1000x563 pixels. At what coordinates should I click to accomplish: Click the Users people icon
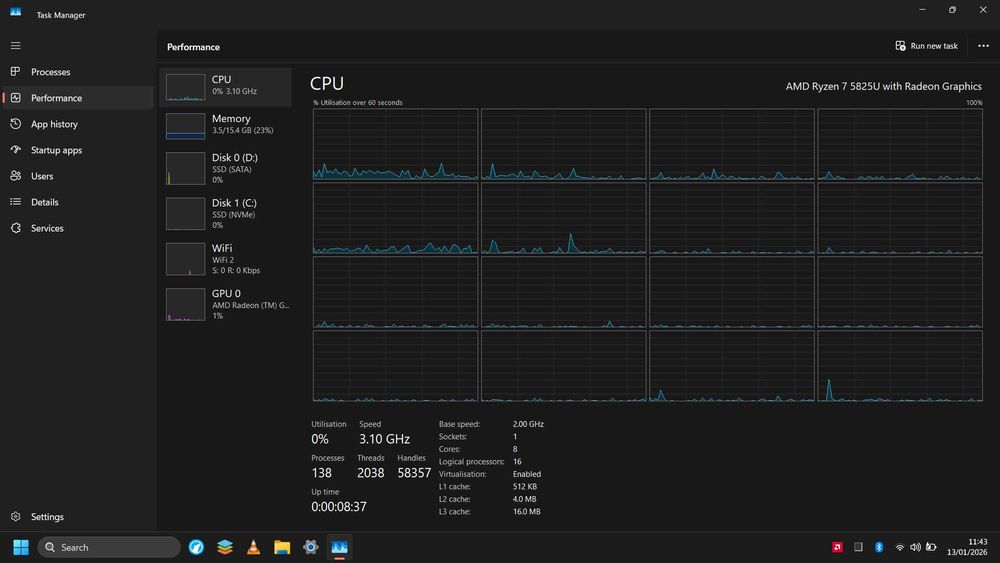click(15, 175)
